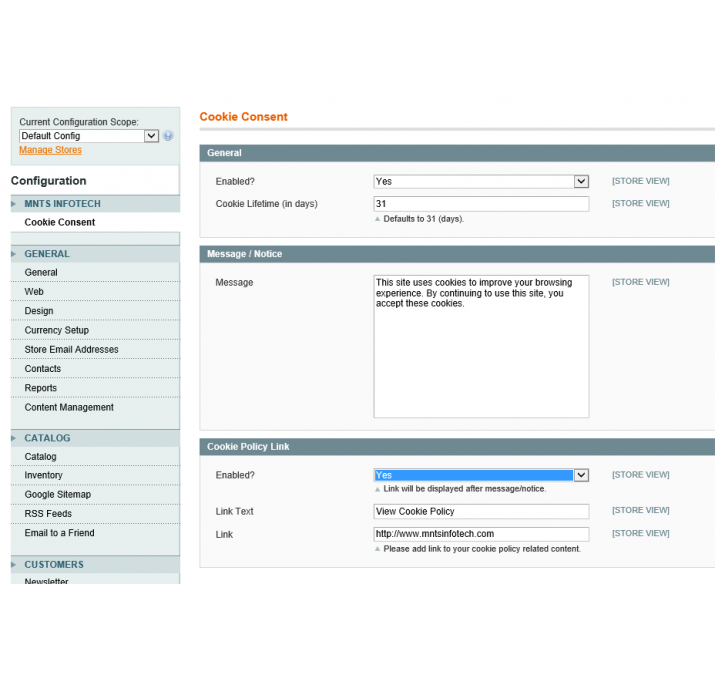Expand the MNTS INFOTECH sidebar group arrow
Viewport: 725px width, 680px height.
(x=14, y=204)
